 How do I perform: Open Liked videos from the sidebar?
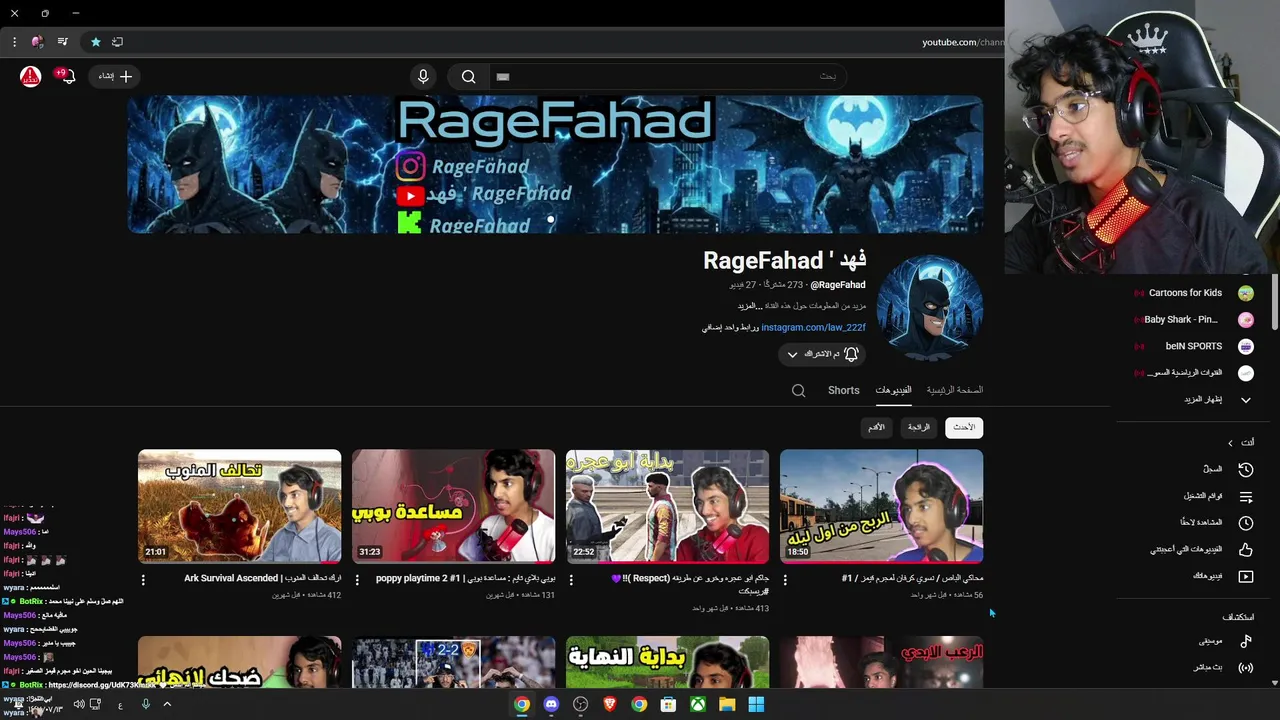pos(1202,549)
